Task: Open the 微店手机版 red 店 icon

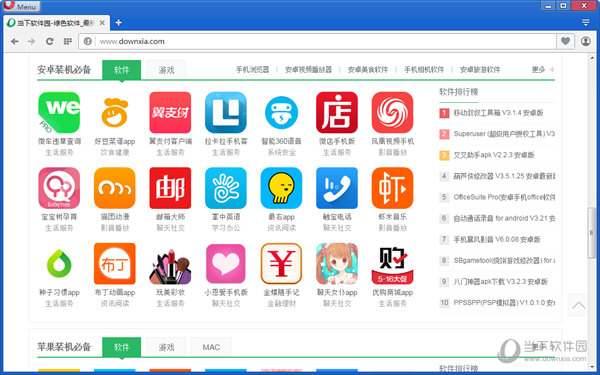Action: click(x=337, y=112)
